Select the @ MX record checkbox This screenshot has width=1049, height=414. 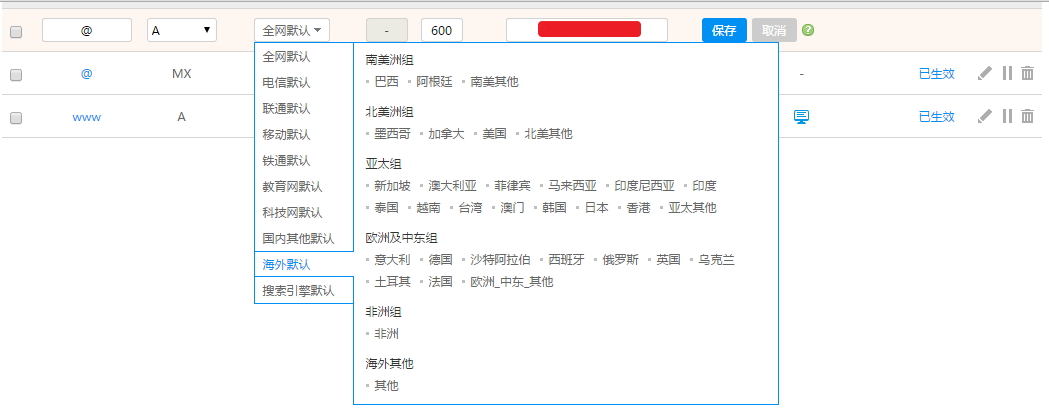tap(16, 75)
